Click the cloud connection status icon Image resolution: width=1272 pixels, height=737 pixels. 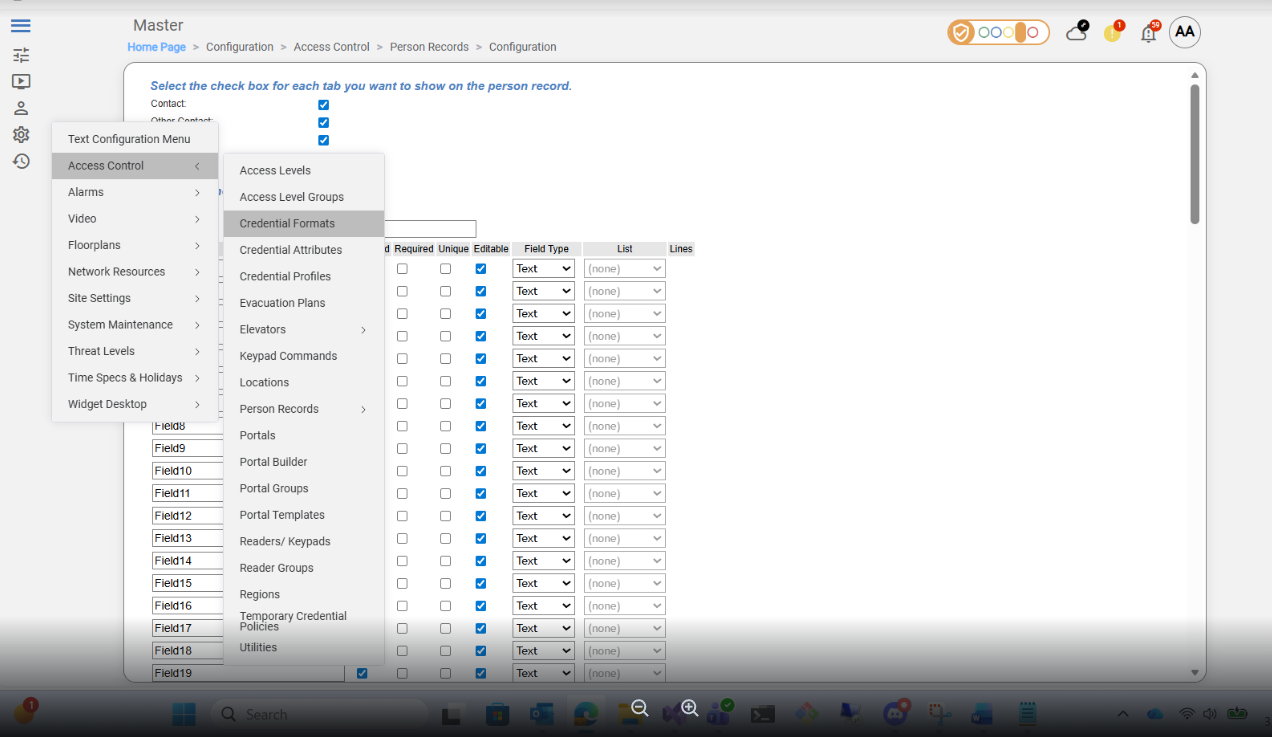pyautogui.click(x=1076, y=32)
